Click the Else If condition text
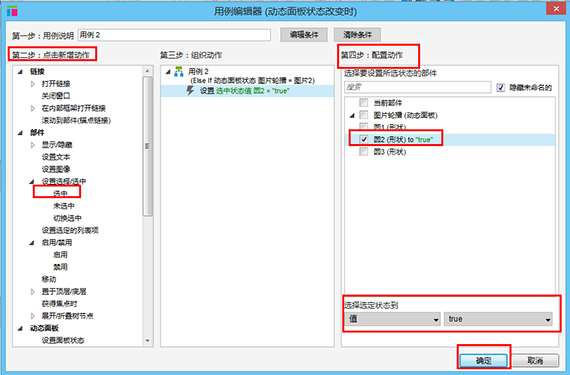 (x=253, y=81)
